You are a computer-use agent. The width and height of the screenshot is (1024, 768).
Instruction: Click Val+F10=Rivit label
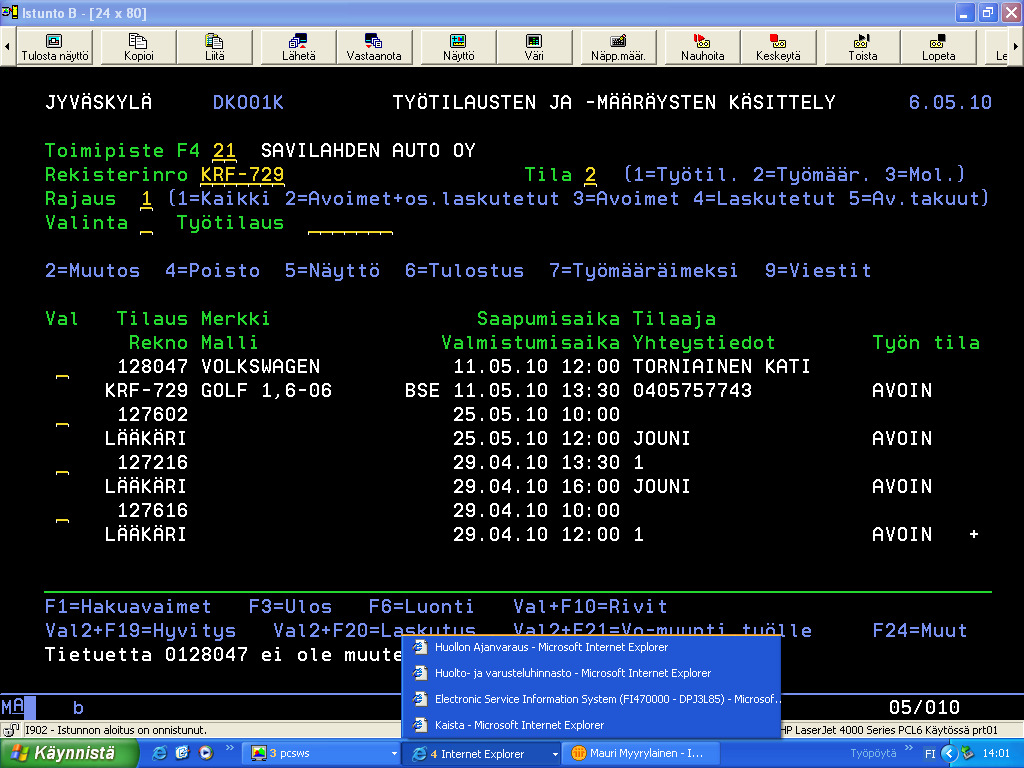click(590, 607)
